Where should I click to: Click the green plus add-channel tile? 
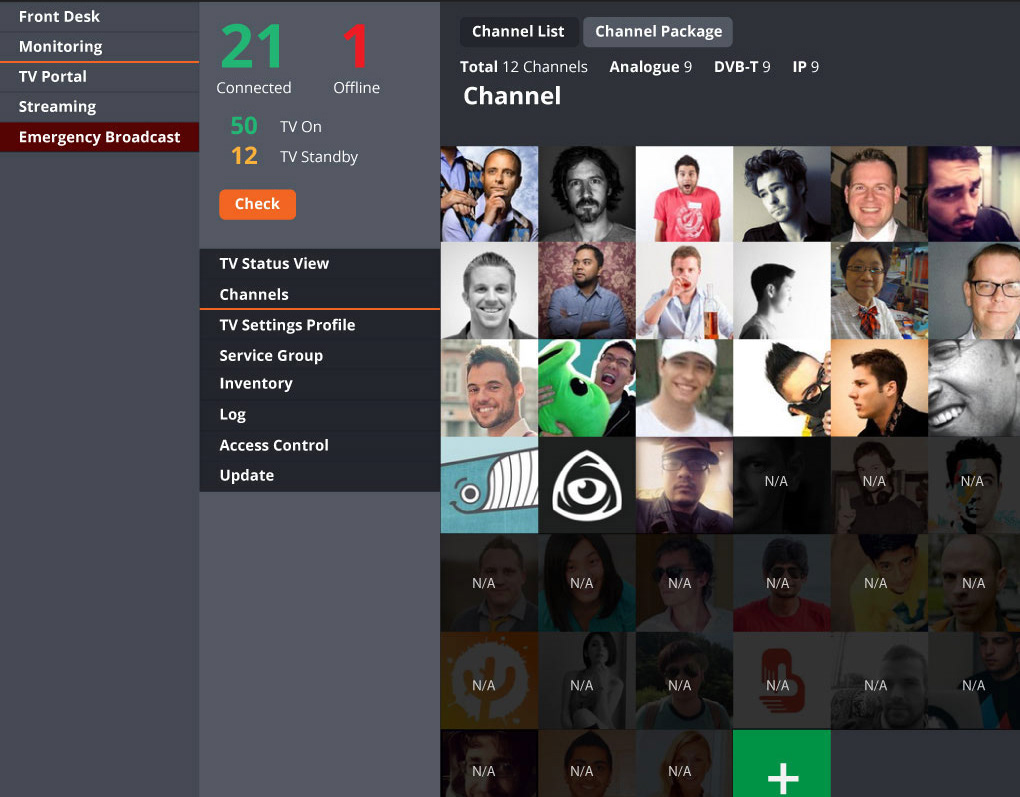pos(782,763)
